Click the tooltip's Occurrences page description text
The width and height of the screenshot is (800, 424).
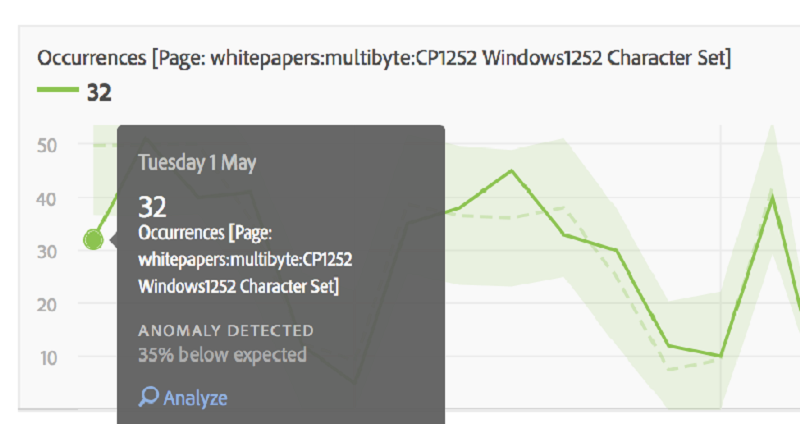click(245, 259)
